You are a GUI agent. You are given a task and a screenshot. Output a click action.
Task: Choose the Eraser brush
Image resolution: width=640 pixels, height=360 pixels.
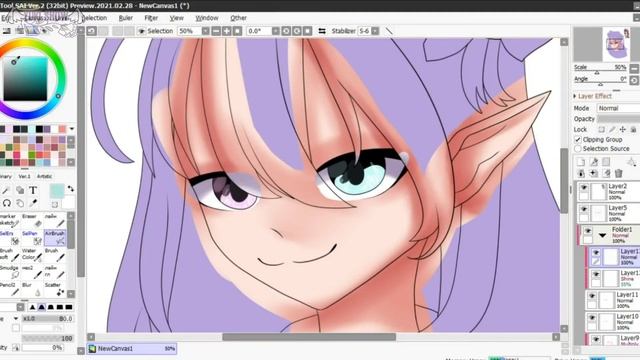pos(32,220)
